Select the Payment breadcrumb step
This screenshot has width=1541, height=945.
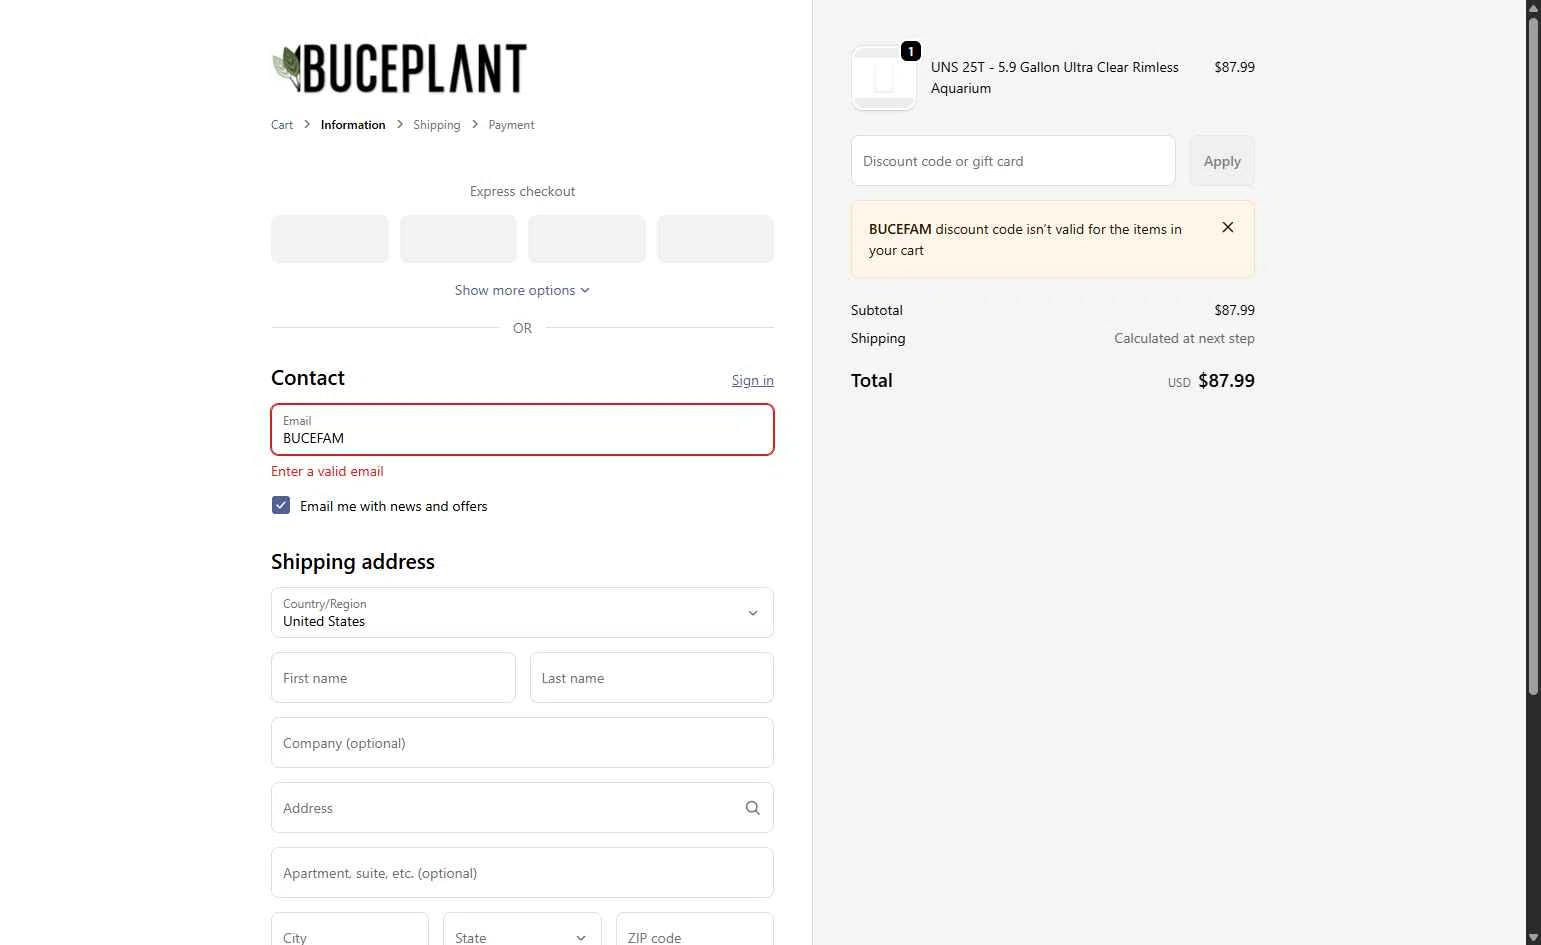click(511, 125)
